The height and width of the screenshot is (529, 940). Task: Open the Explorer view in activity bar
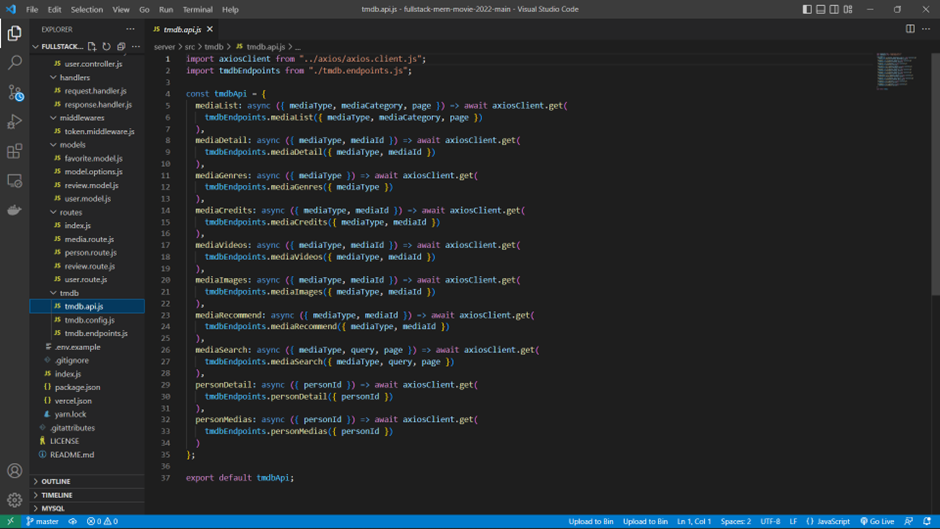click(x=14, y=33)
